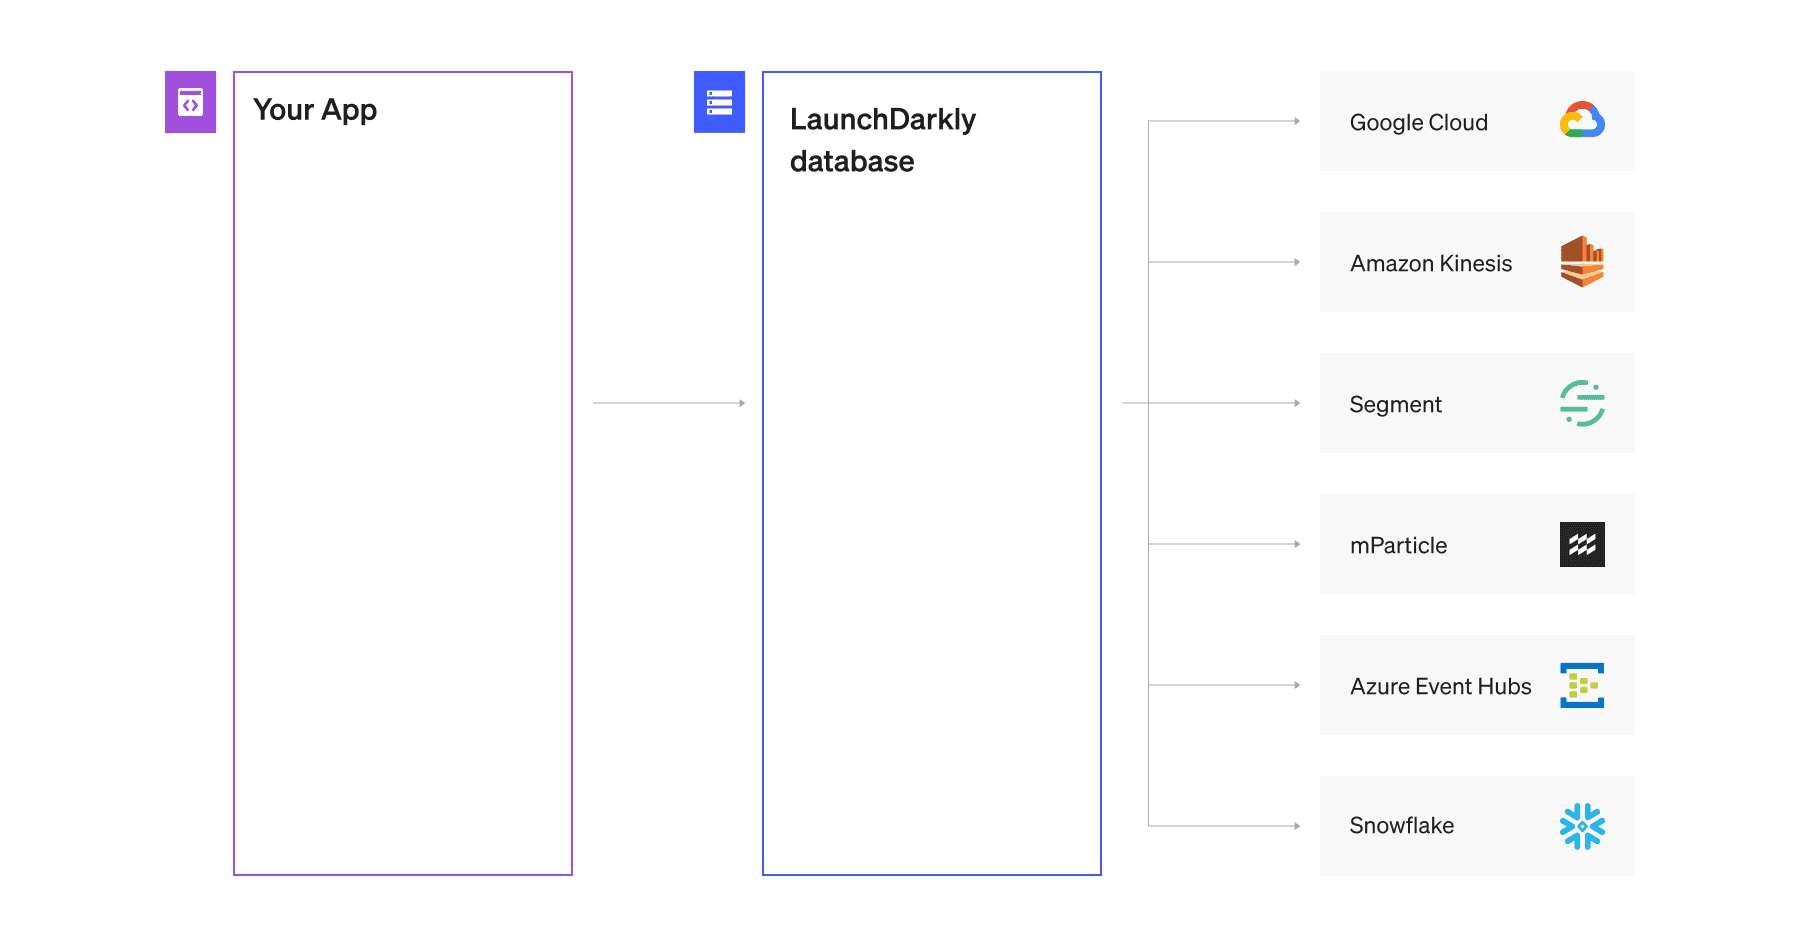Click the mParticle logo icon
The width and height of the screenshot is (1800, 947).
[1582, 544]
